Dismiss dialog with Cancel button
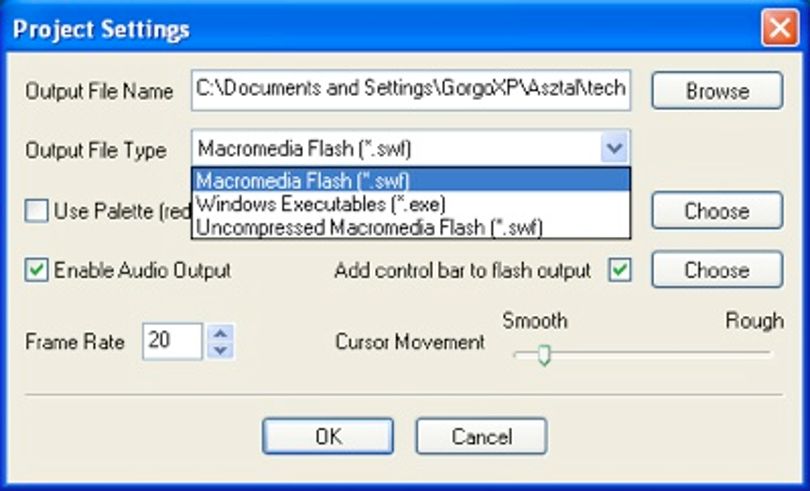This screenshot has width=810, height=491. 481,437
